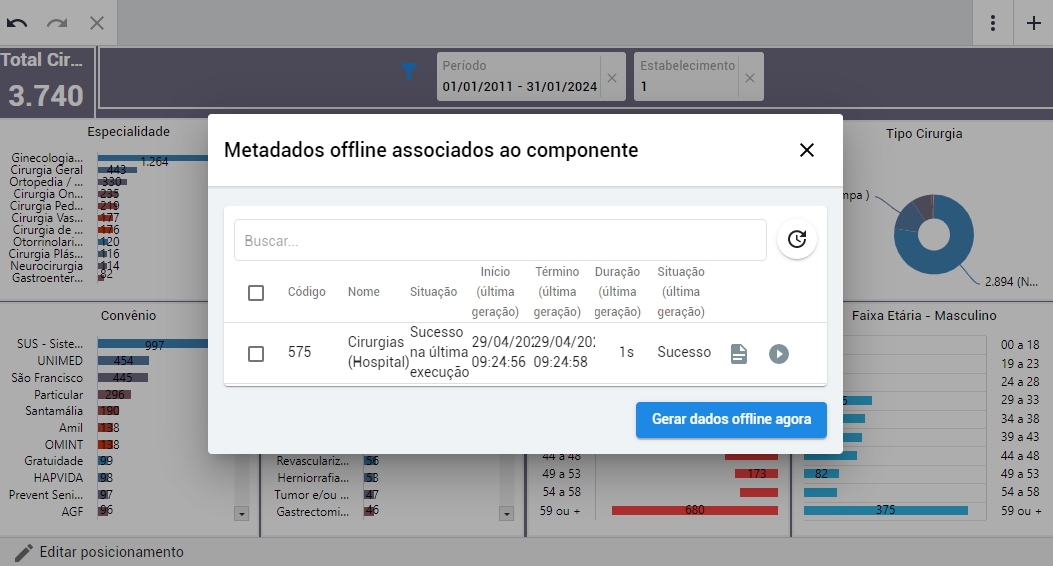Click Gerar dados offline agora button
The height and width of the screenshot is (566, 1053).
click(x=731, y=420)
